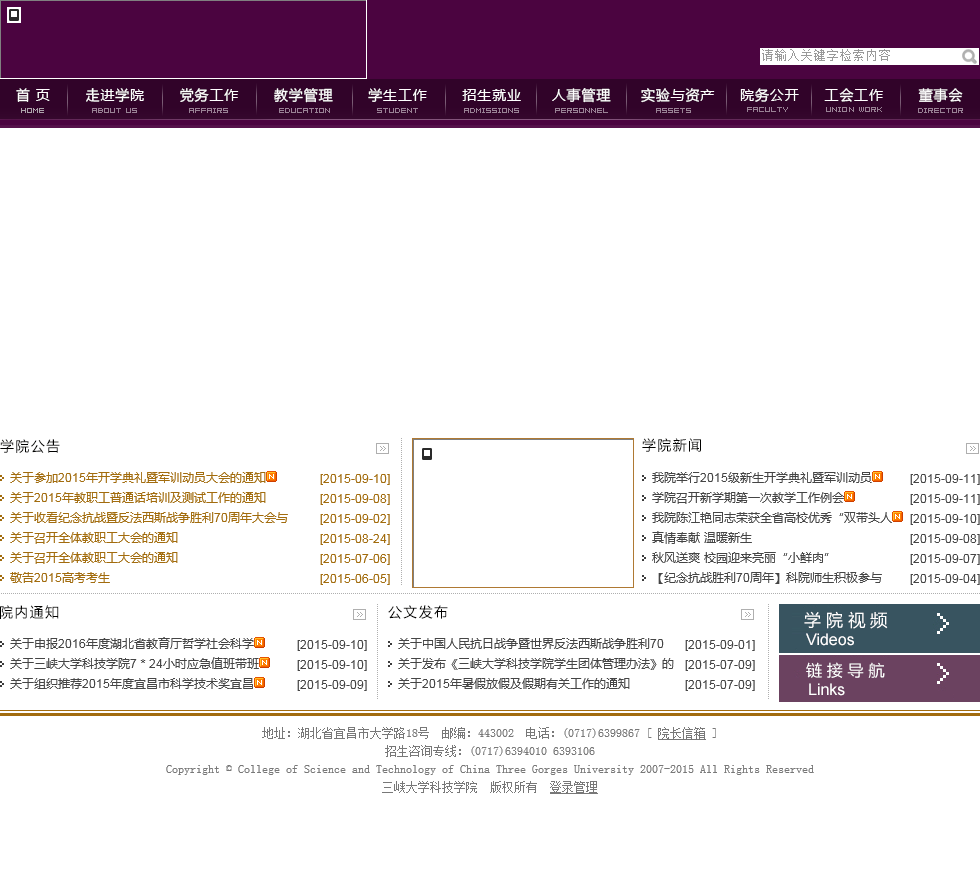Click the arrow chevron on Videos banner
Viewport: 980px width, 891px height.
pyautogui.click(x=942, y=623)
